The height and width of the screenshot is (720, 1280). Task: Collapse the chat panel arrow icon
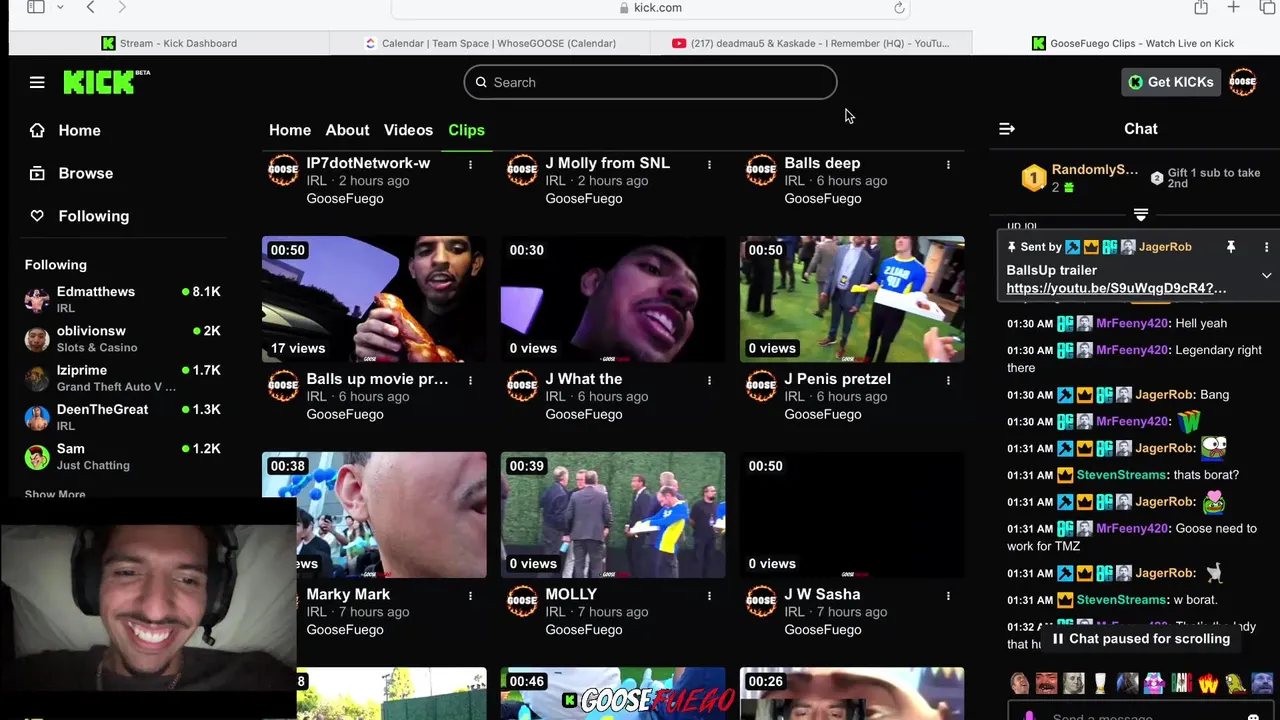(1007, 129)
